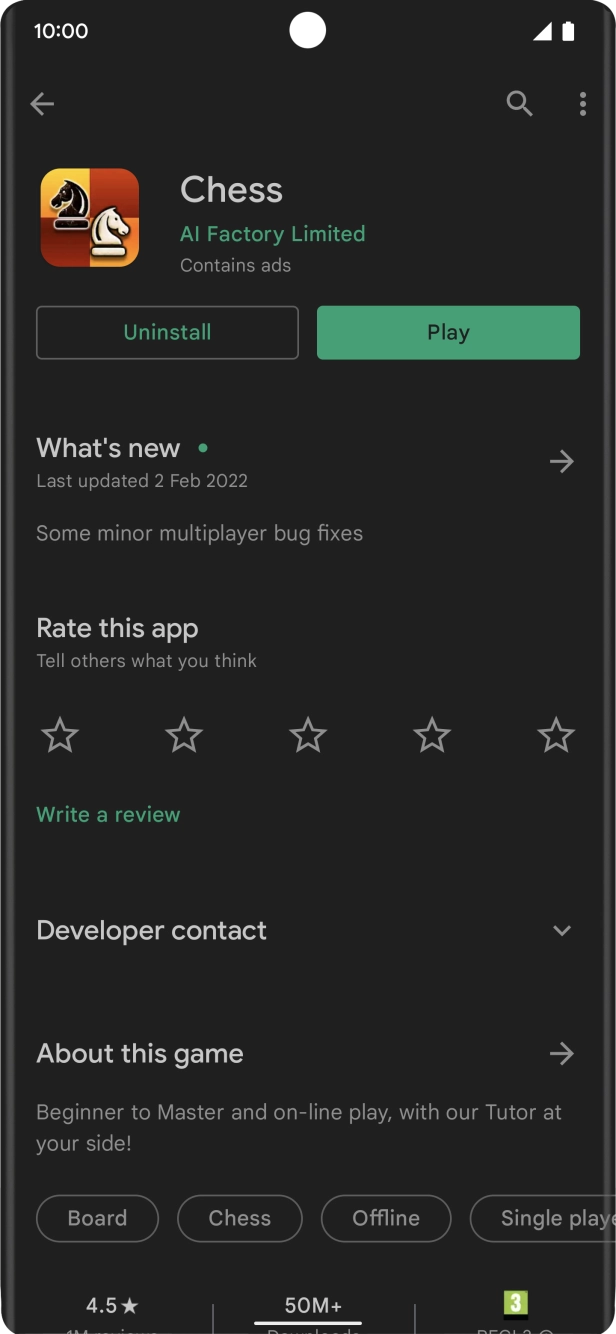Open About this game arrow

pos(561,1054)
